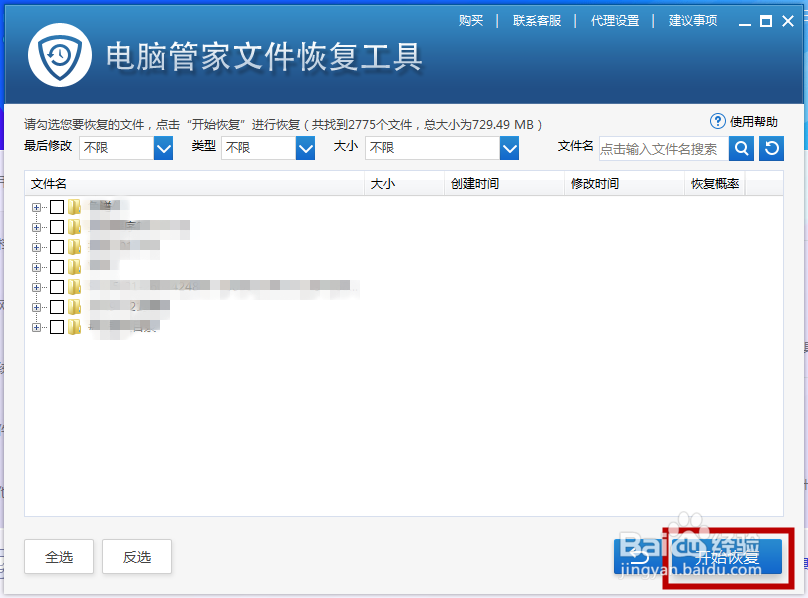Click the return arrow icon beside 开始恢复
Screen dimensions: 808x598
(640, 557)
